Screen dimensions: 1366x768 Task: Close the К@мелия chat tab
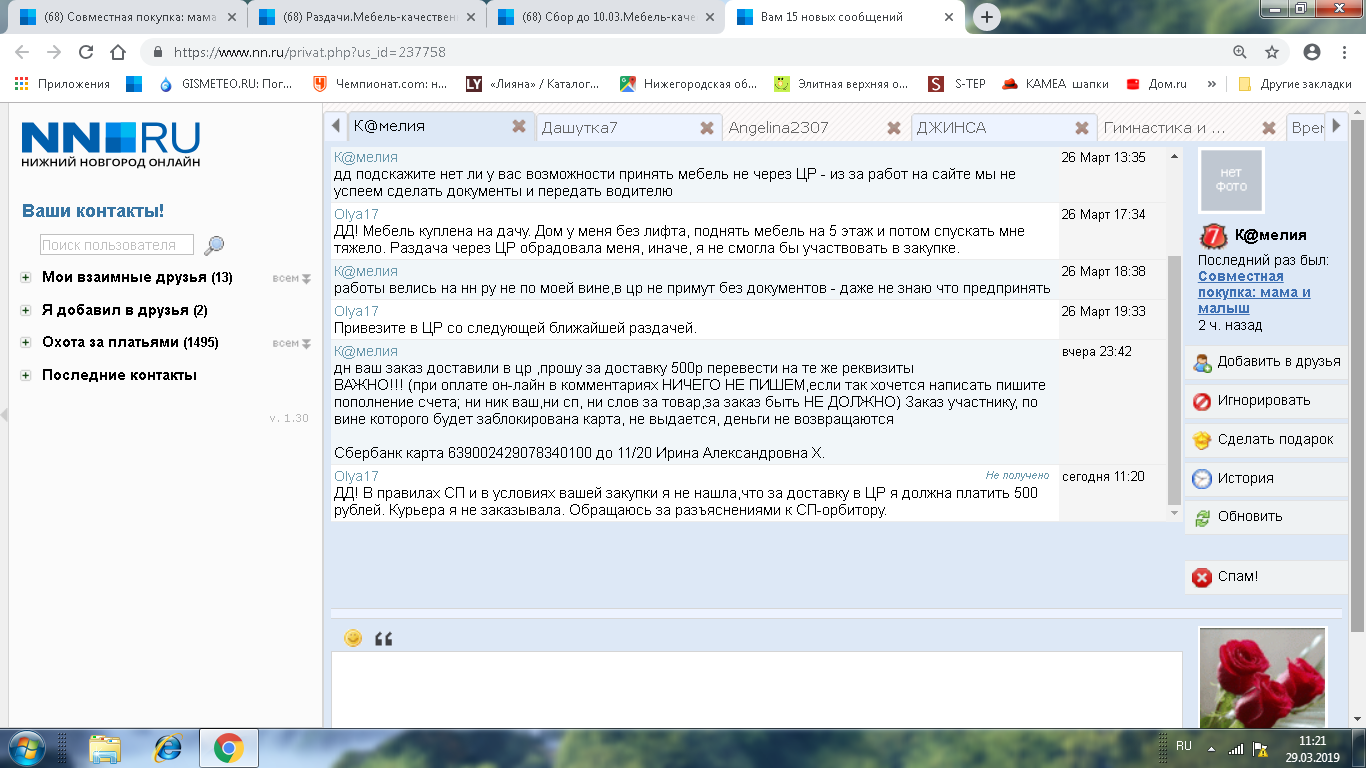tap(519, 127)
